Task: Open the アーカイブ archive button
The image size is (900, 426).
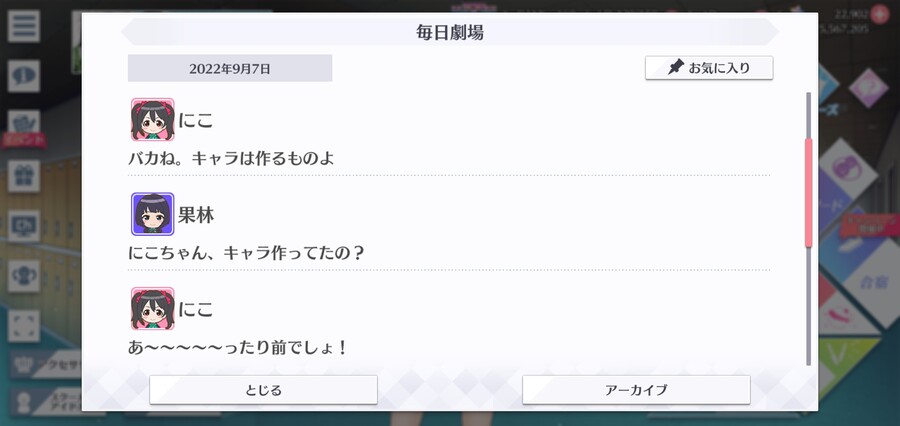Action: (x=636, y=390)
